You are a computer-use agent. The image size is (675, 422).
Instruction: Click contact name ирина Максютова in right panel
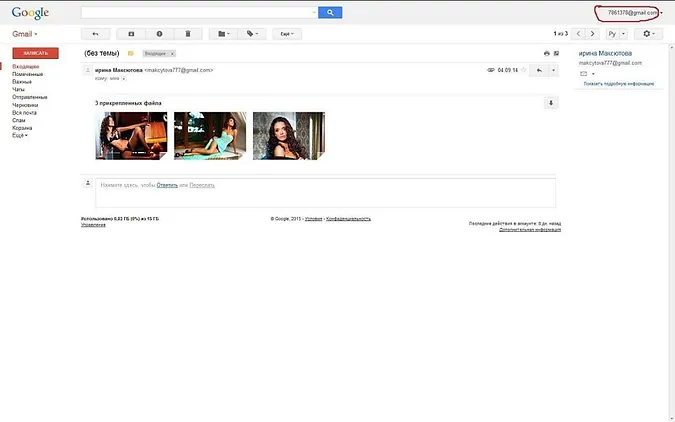(605, 53)
